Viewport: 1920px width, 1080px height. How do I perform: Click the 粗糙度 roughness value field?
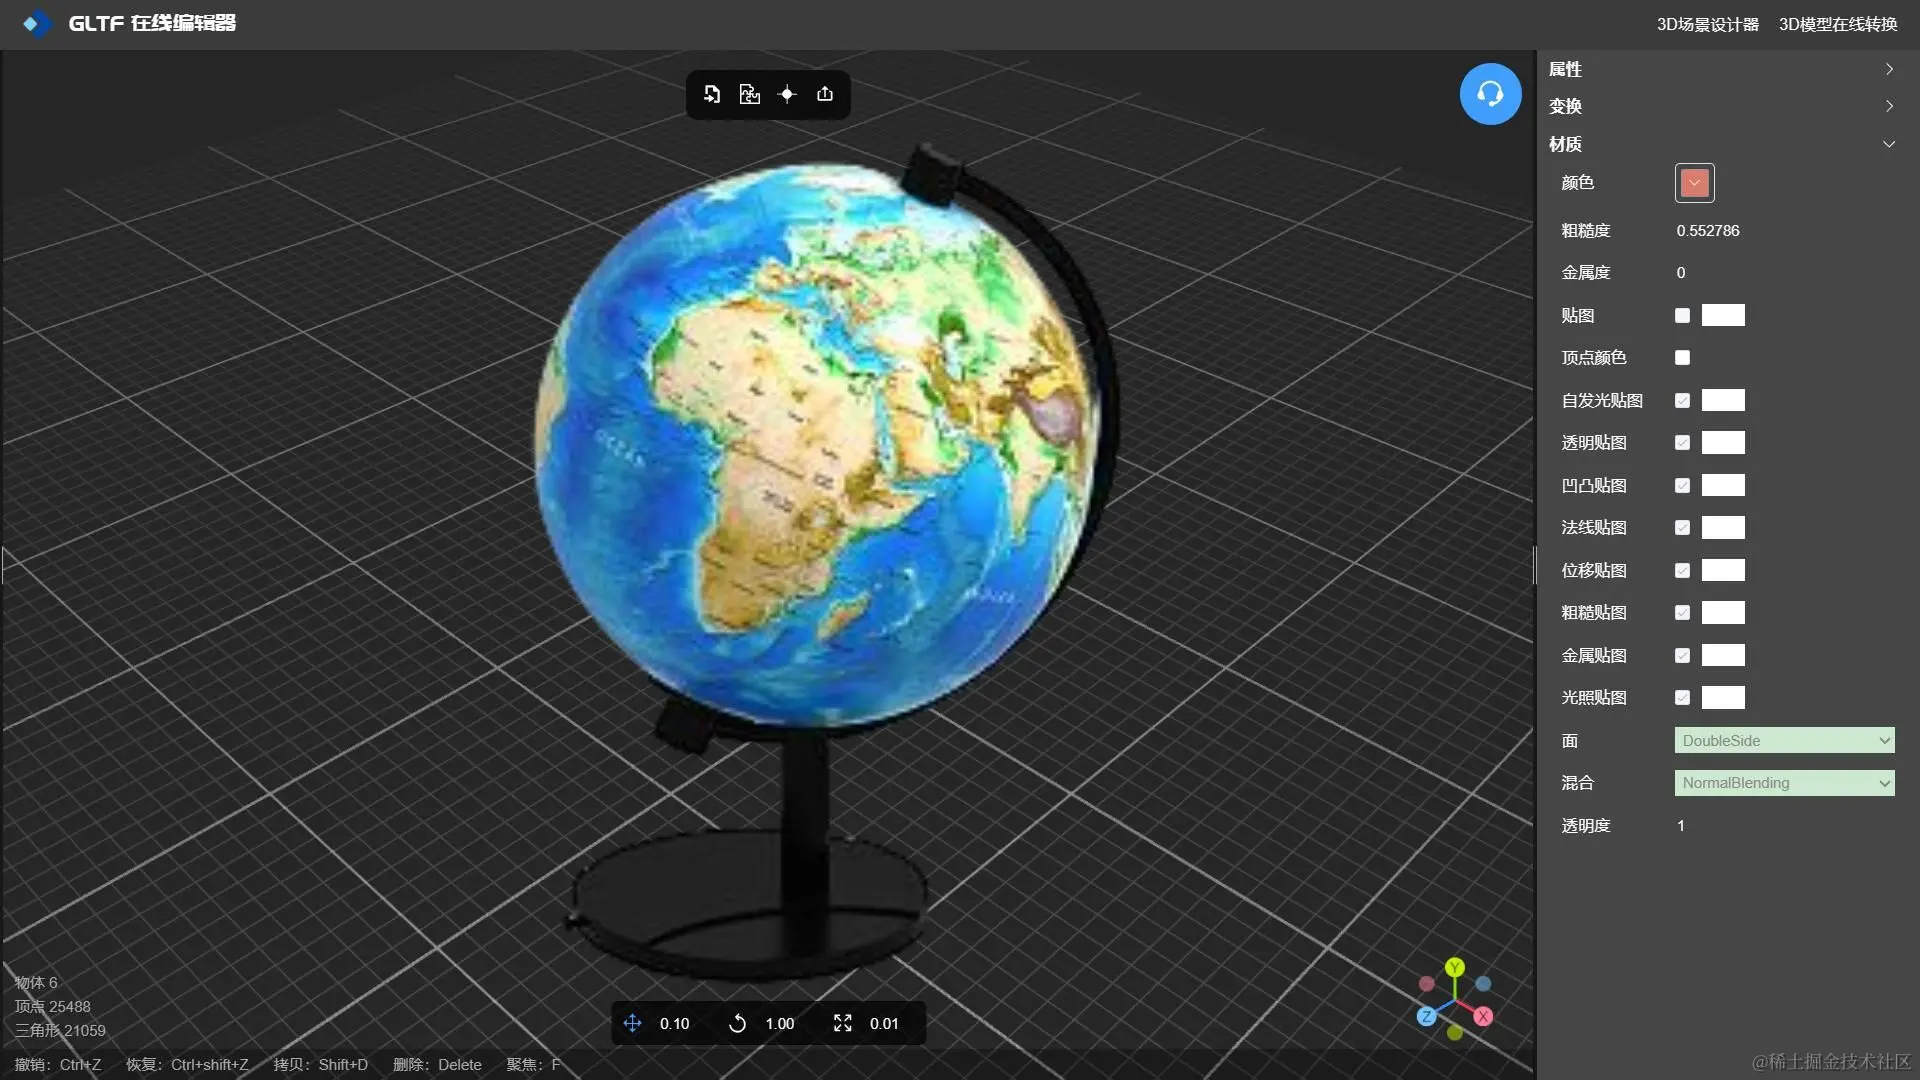(1708, 231)
